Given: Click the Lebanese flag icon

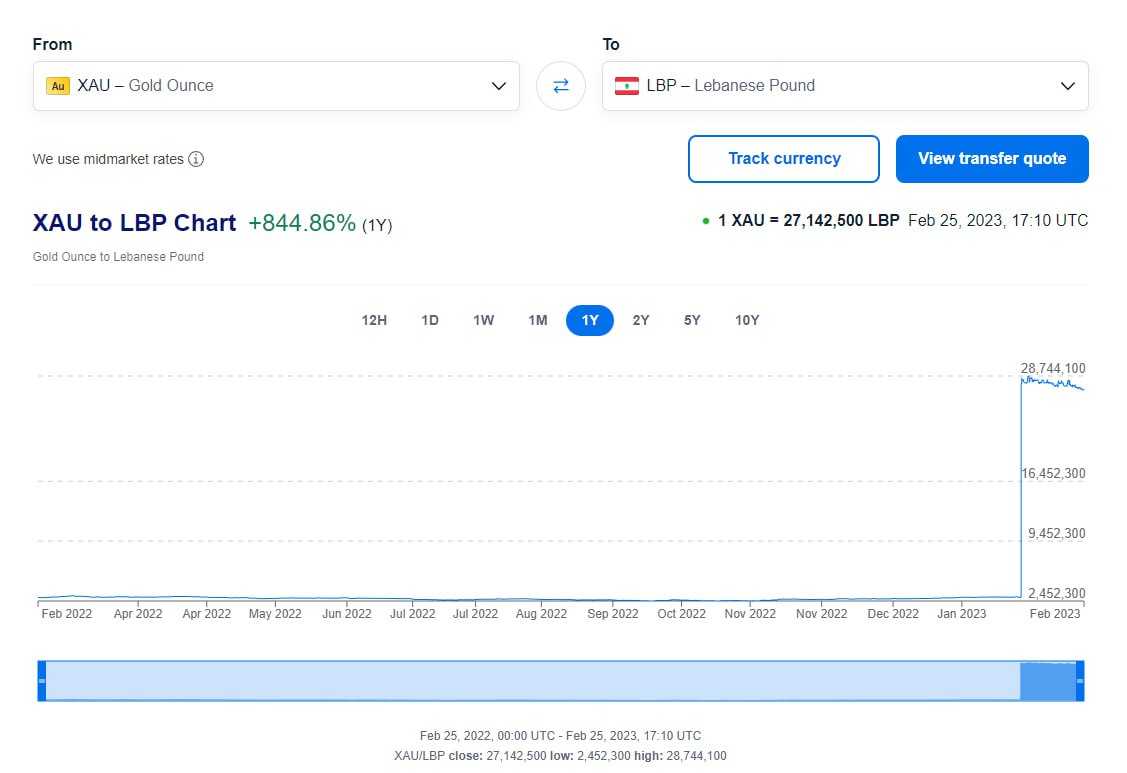Looking at the screenshot, I should coord(626,86).
